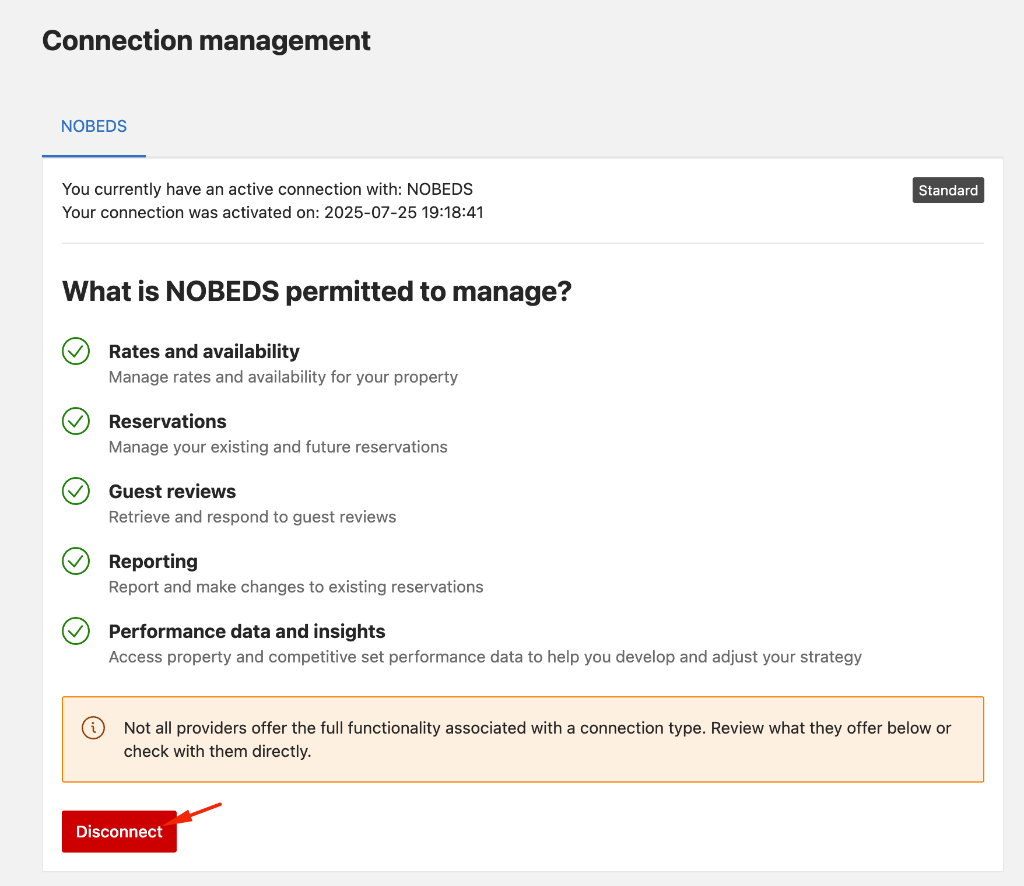Select the Reservations permission title
The height and width of the screenshot is (886, 1024).
(x=167, y=422)
